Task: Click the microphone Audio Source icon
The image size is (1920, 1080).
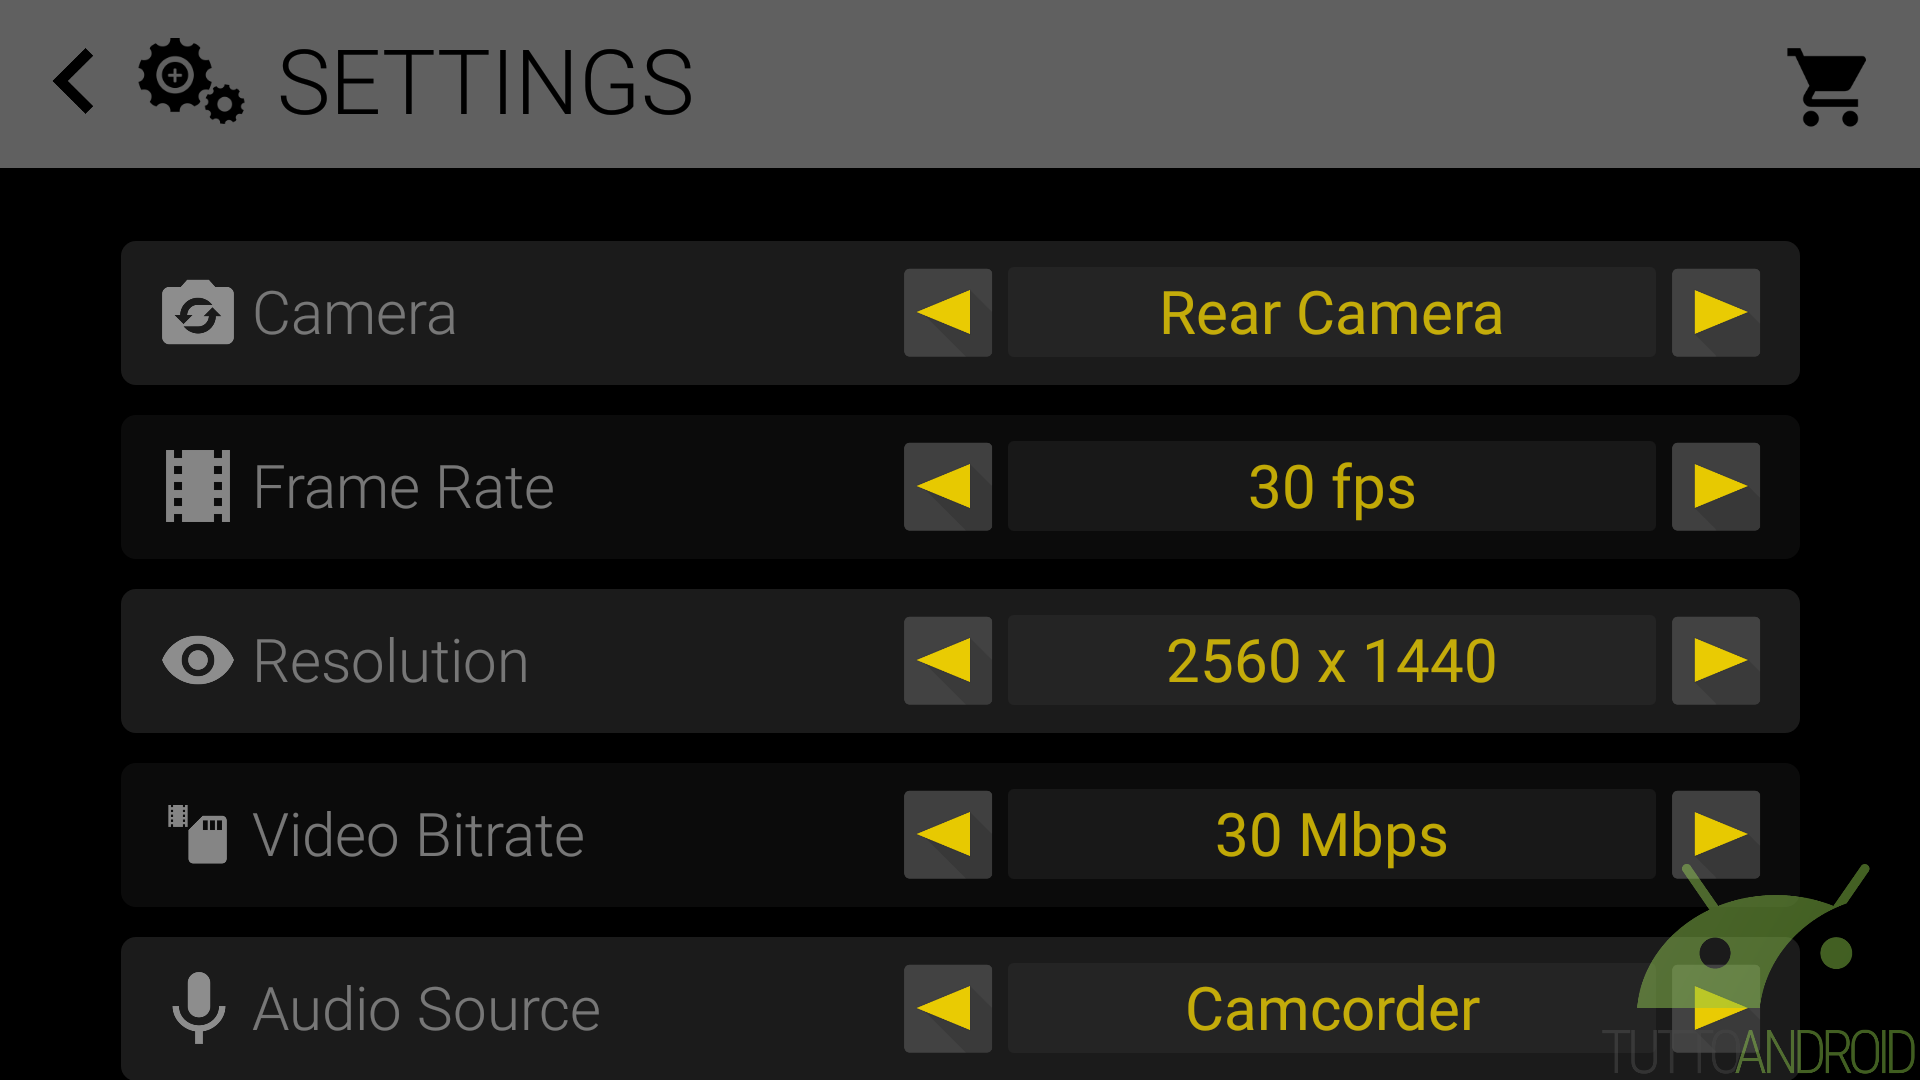Action: [198, 1008]
